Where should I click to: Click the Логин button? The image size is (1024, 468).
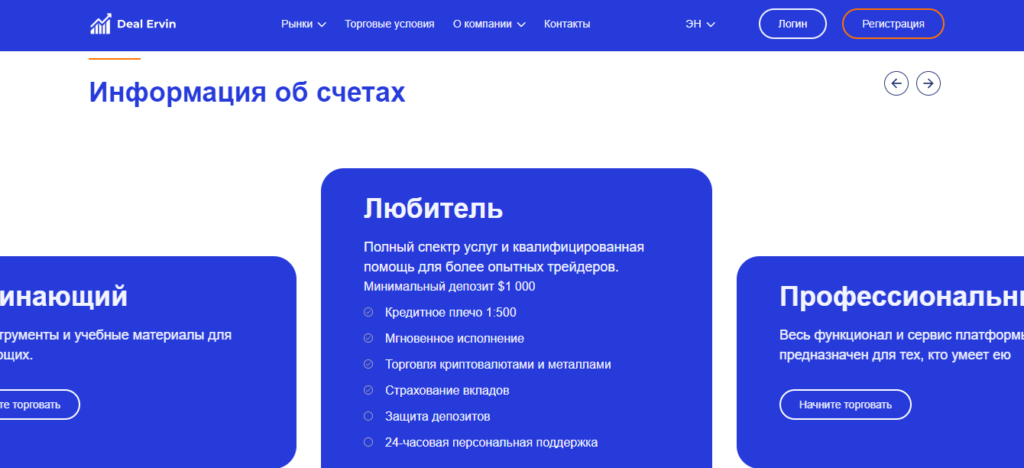tap(792, 24)
